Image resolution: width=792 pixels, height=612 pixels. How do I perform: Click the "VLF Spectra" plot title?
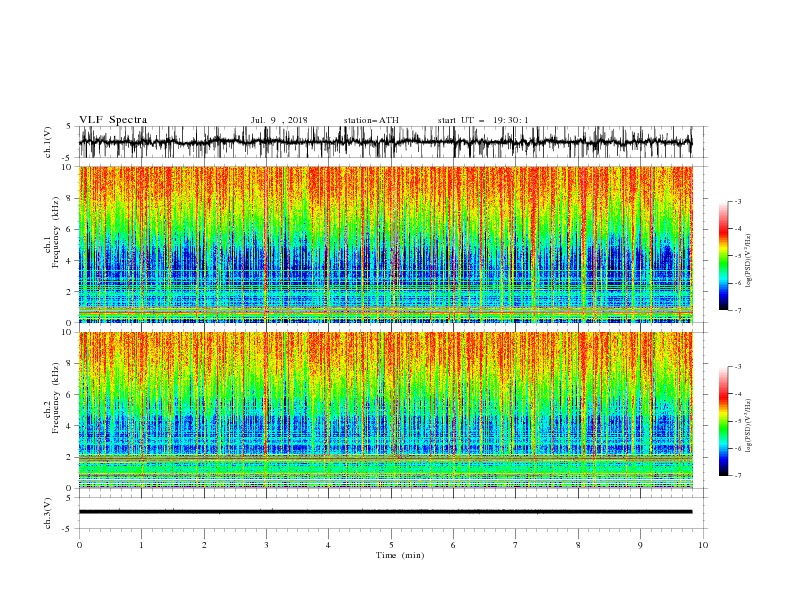[113, 120]
